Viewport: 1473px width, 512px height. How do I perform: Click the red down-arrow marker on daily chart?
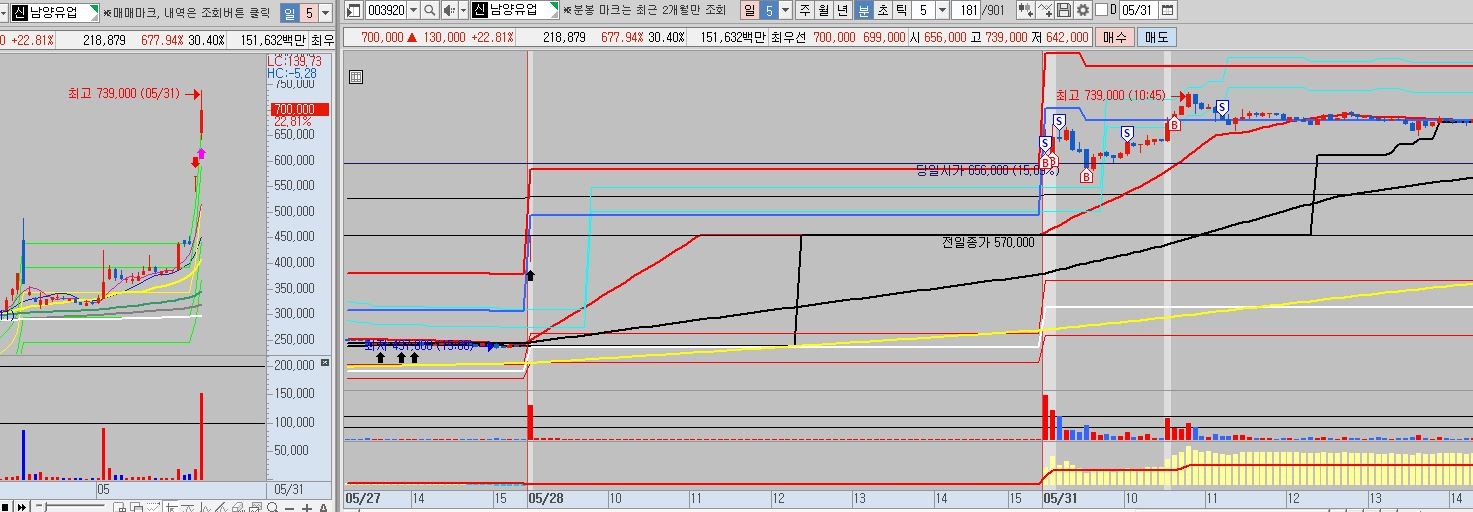pyautogui.click(x=196, y=162)
